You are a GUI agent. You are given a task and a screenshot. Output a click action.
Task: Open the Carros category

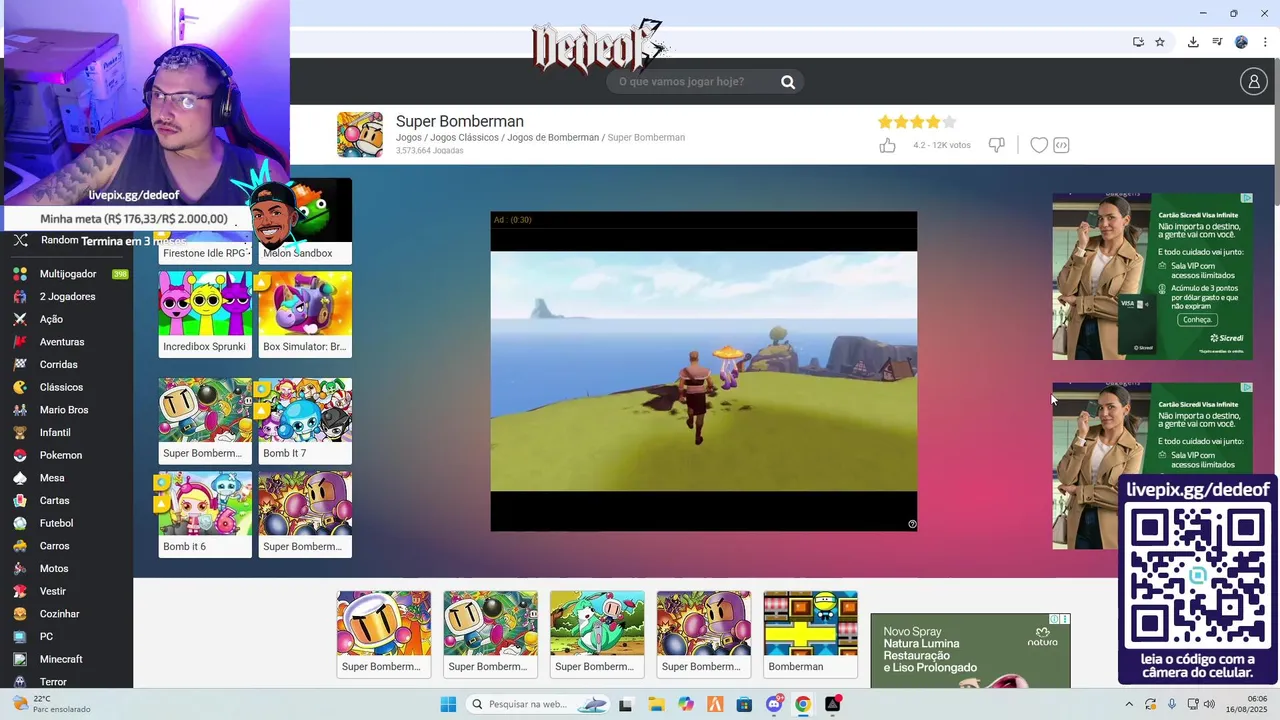coord(54,546)
